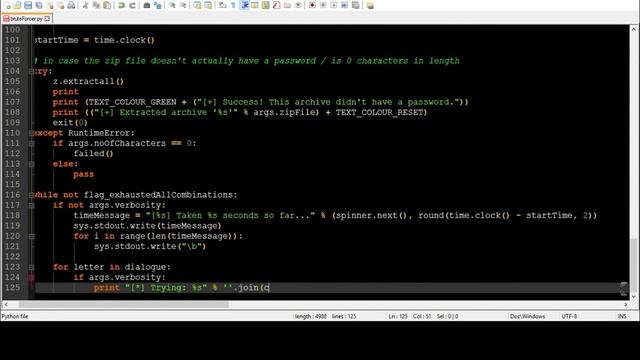Click the Save Recorded Macro icon
The image size is (640, 360).
(x=356, y=5)
